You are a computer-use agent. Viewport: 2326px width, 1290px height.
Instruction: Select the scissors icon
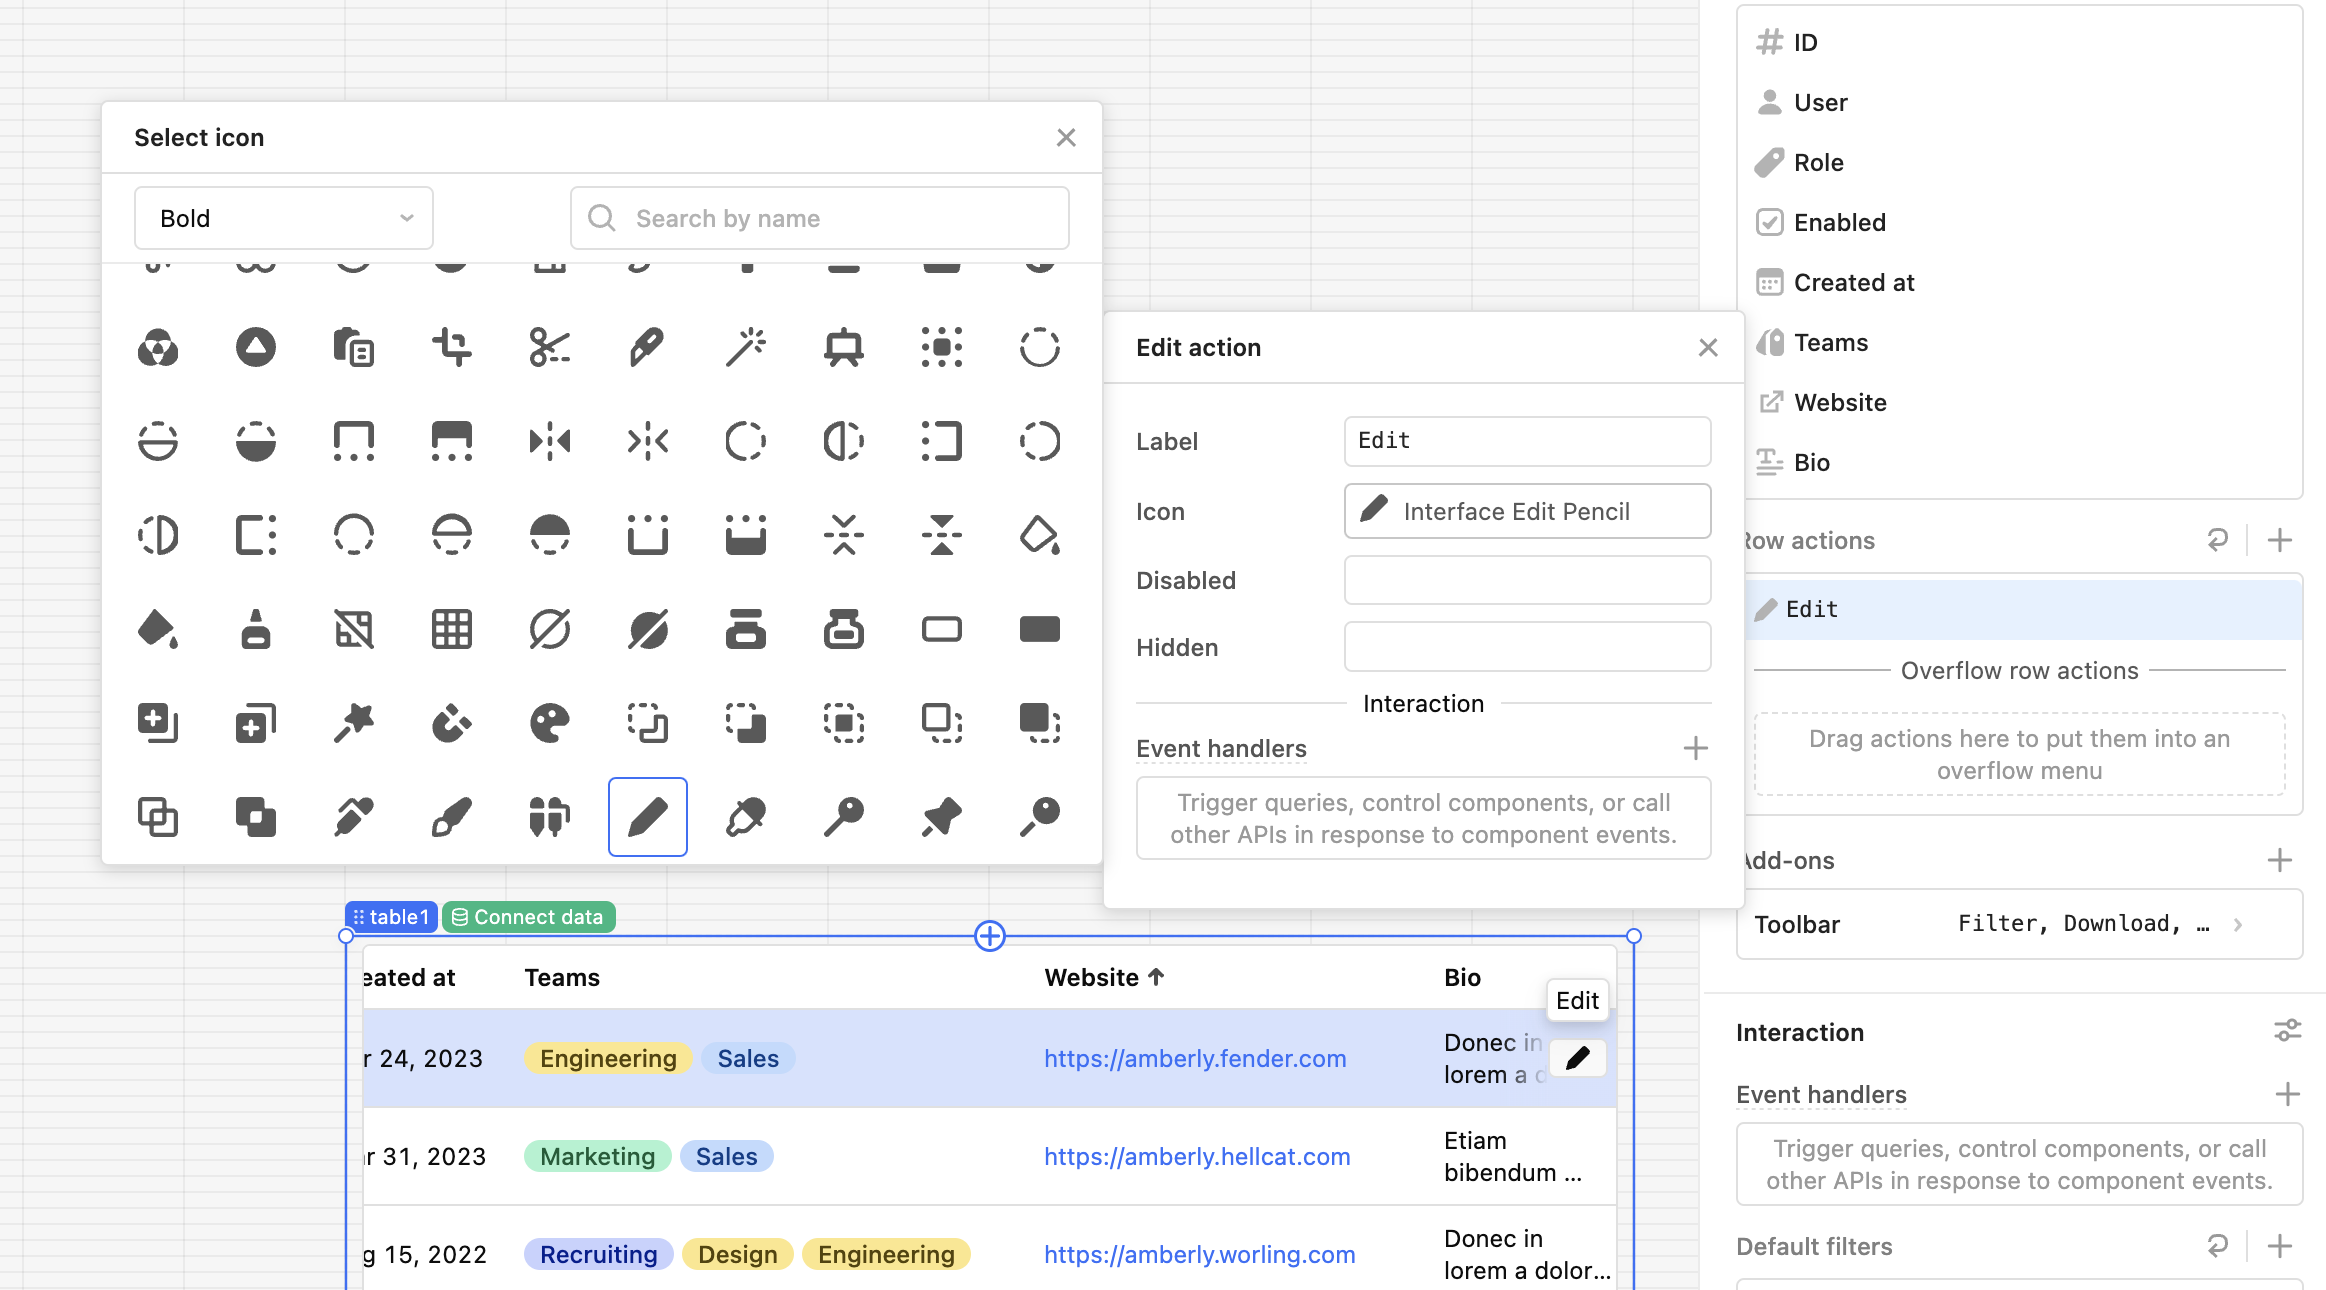[550, 348]
